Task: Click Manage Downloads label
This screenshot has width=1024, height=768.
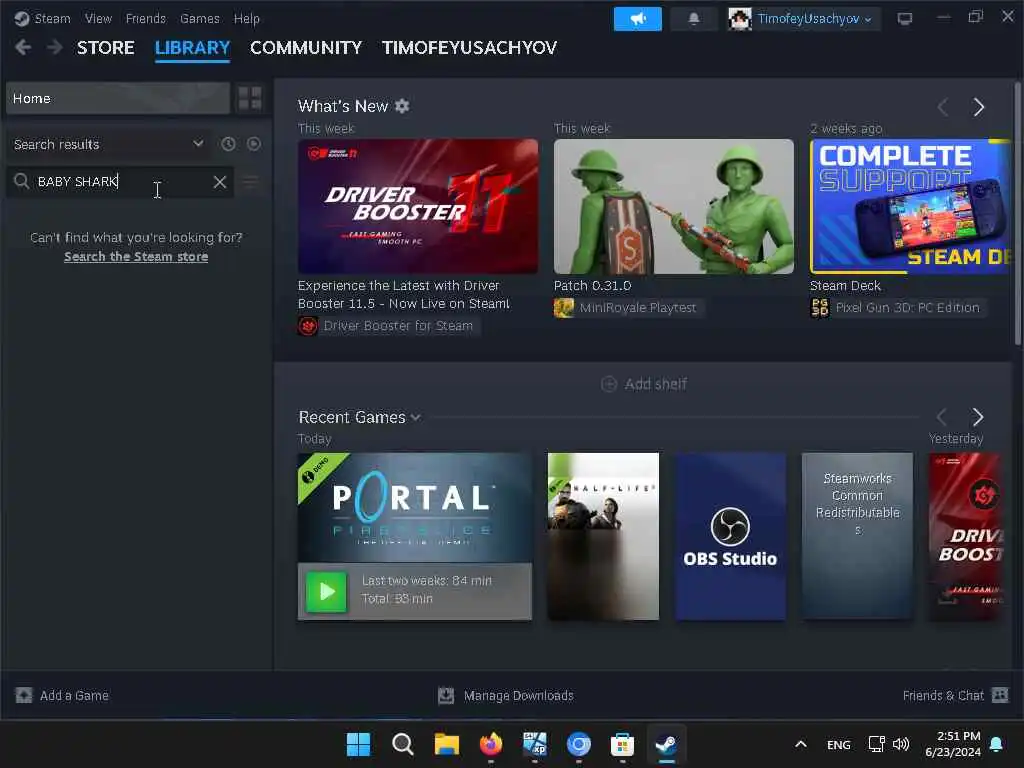Action: point(519,696)
